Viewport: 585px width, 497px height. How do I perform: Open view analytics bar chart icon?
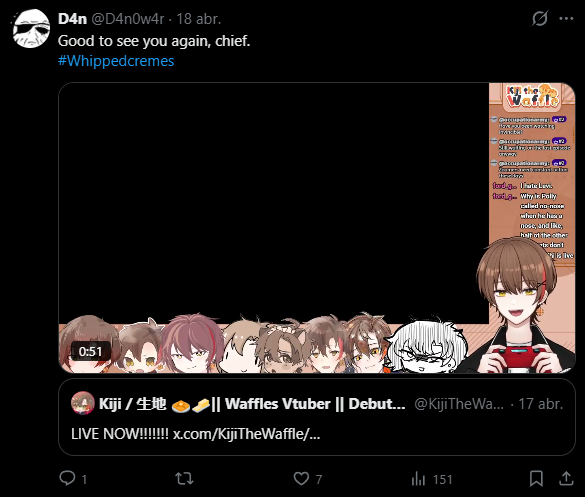(x=418, y=478)
